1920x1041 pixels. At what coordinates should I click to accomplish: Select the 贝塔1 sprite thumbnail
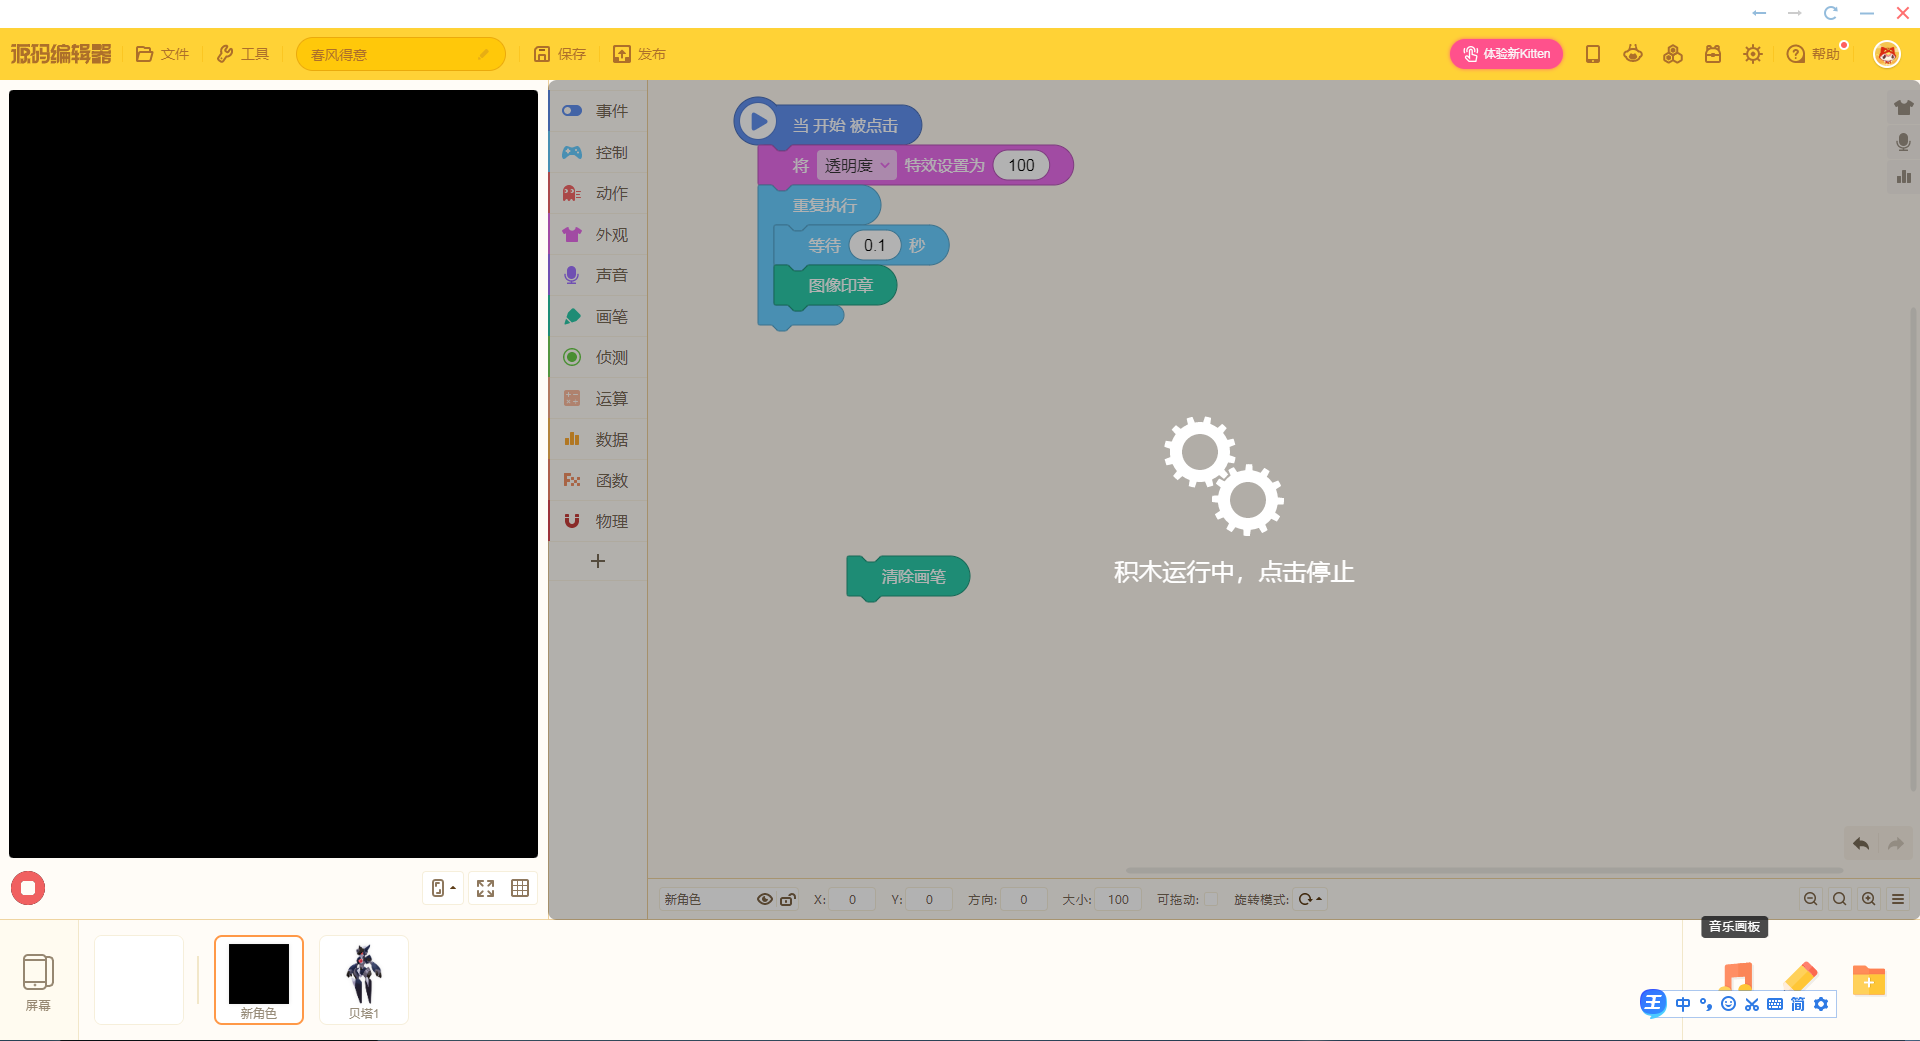(364, 980)
